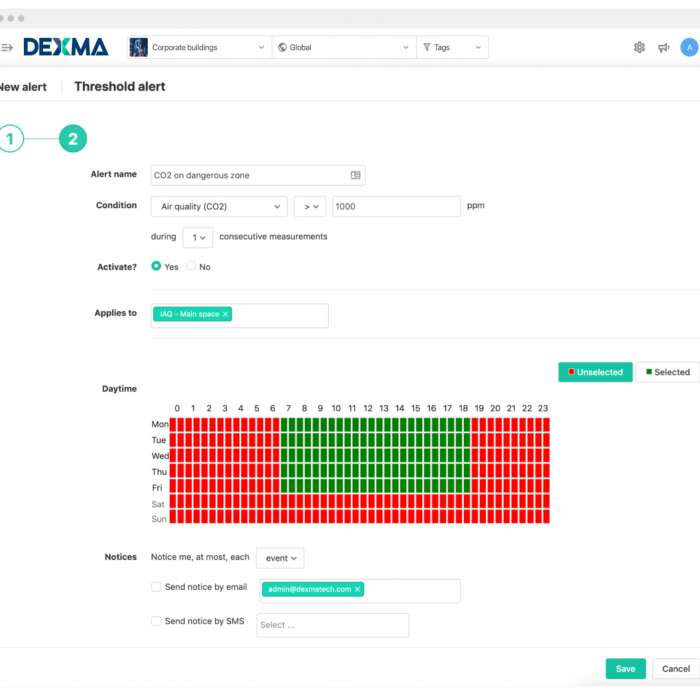
Task: Click the first red cell in Saturday row
Action: 173,501
